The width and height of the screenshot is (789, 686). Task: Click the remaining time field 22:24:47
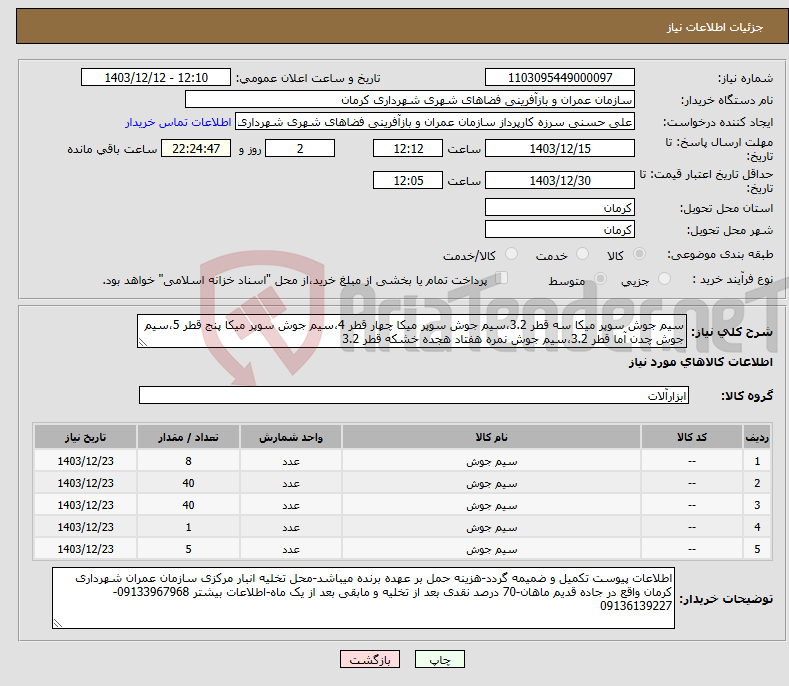click(196, 148)
